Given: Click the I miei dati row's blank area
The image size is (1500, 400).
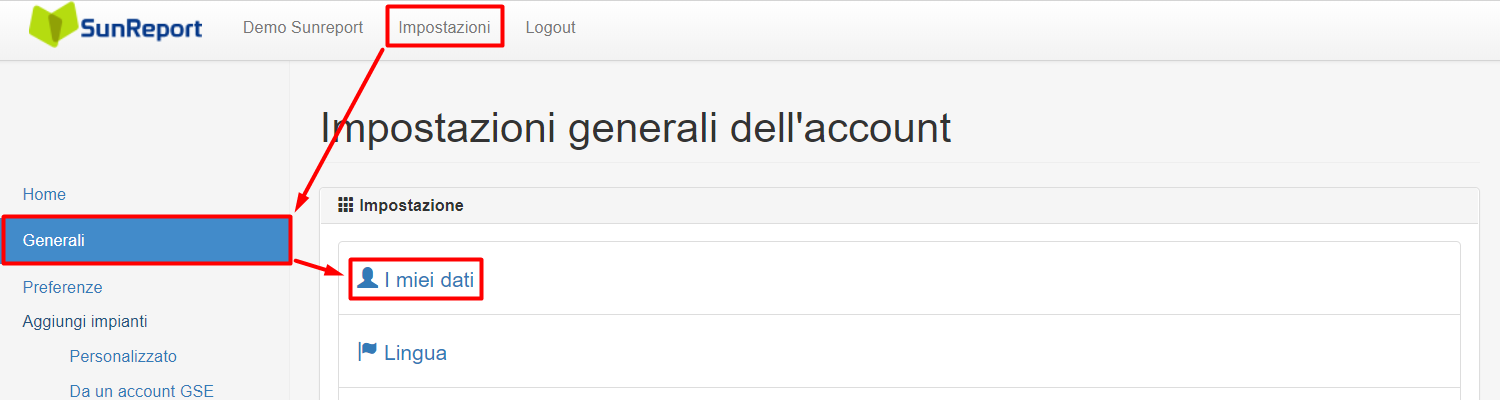Looking at the screenshot, I should tap(970, 279).
